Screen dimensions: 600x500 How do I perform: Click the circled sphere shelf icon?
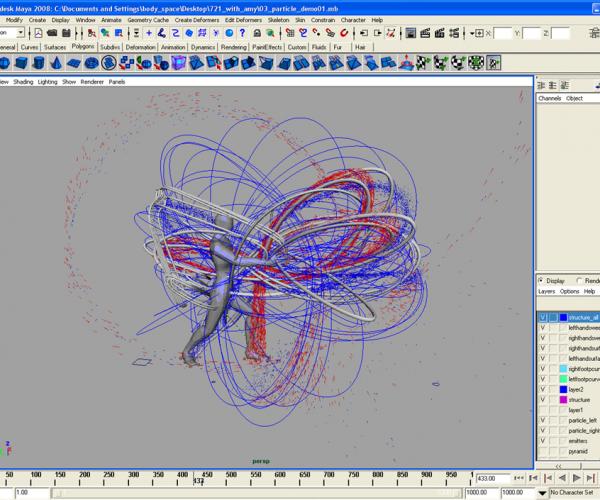coord(109,63)
